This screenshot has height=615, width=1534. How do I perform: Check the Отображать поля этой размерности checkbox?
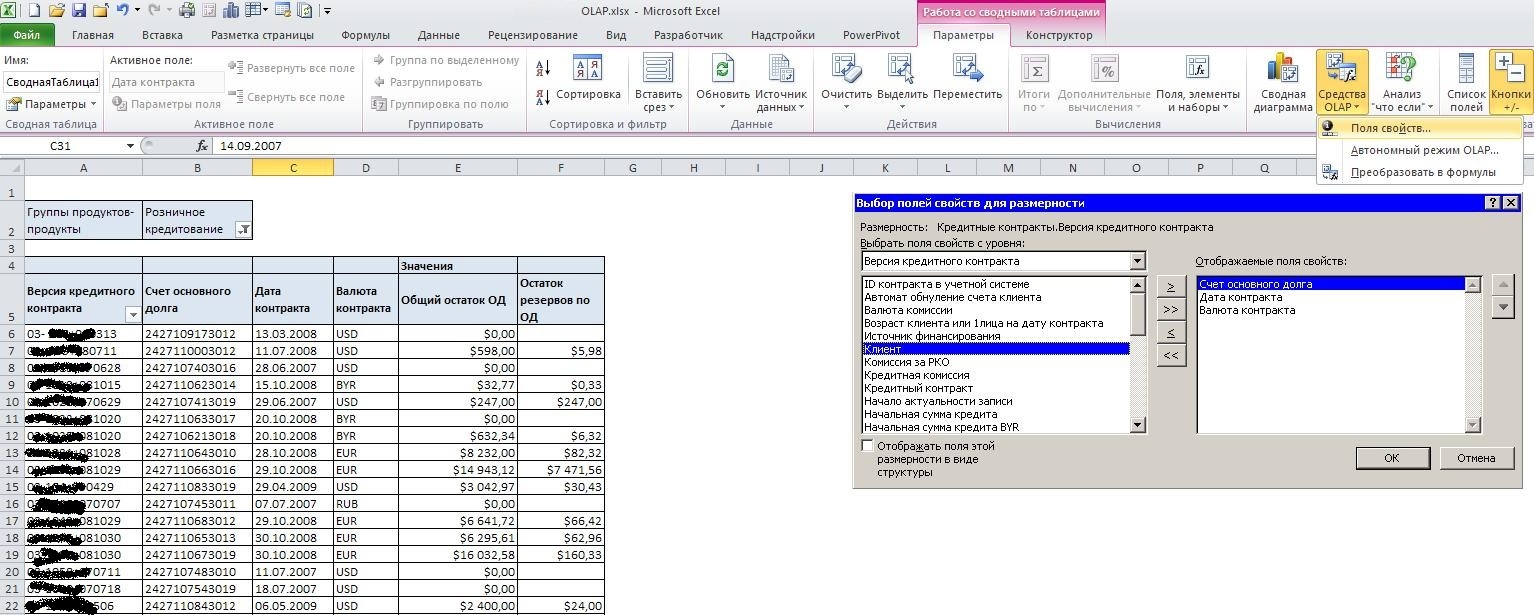point(867,446)
